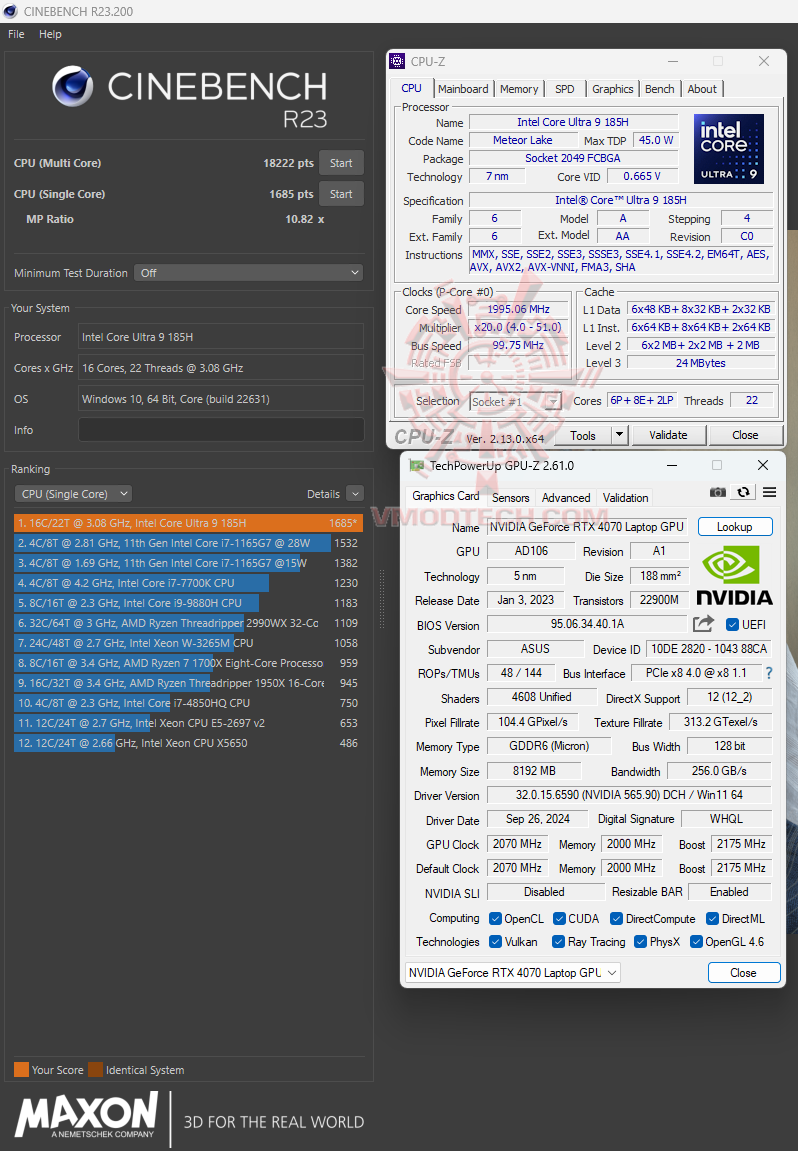
Task: Click the NVIDIA logo in GPU-Z
Action: click(734, 578)
